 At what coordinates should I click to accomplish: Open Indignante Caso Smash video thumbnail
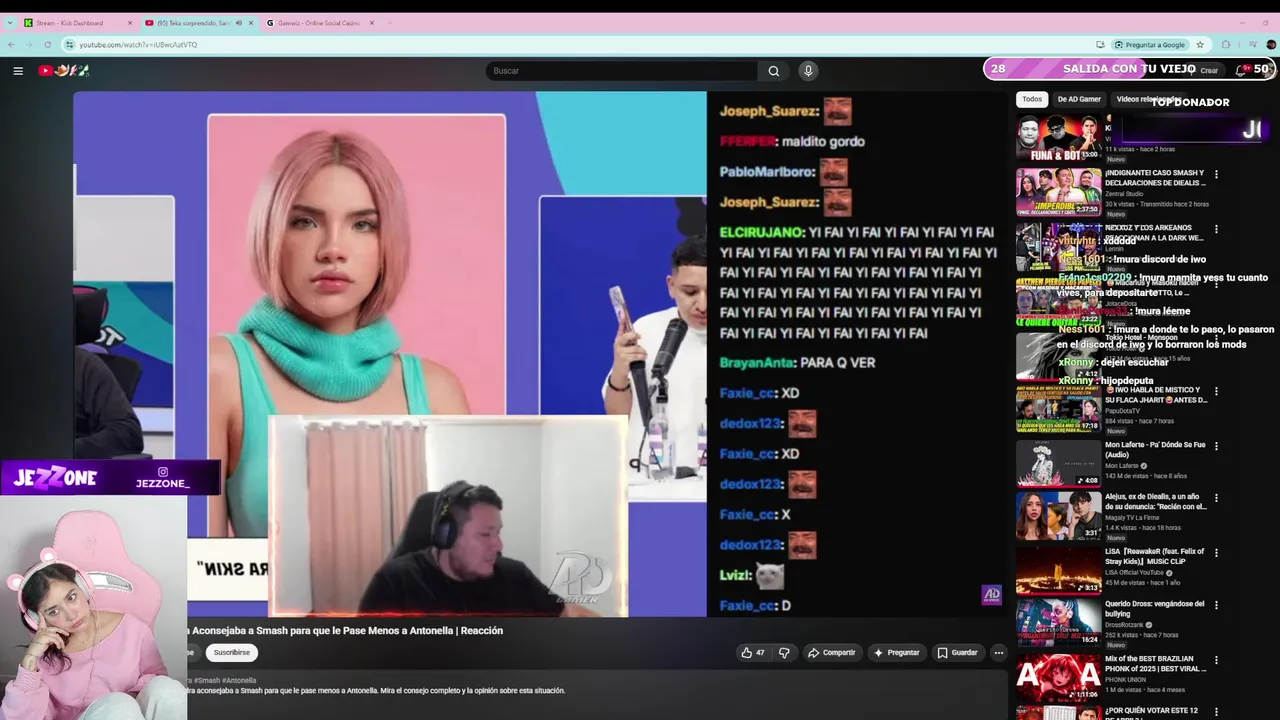coord(1058,192)
